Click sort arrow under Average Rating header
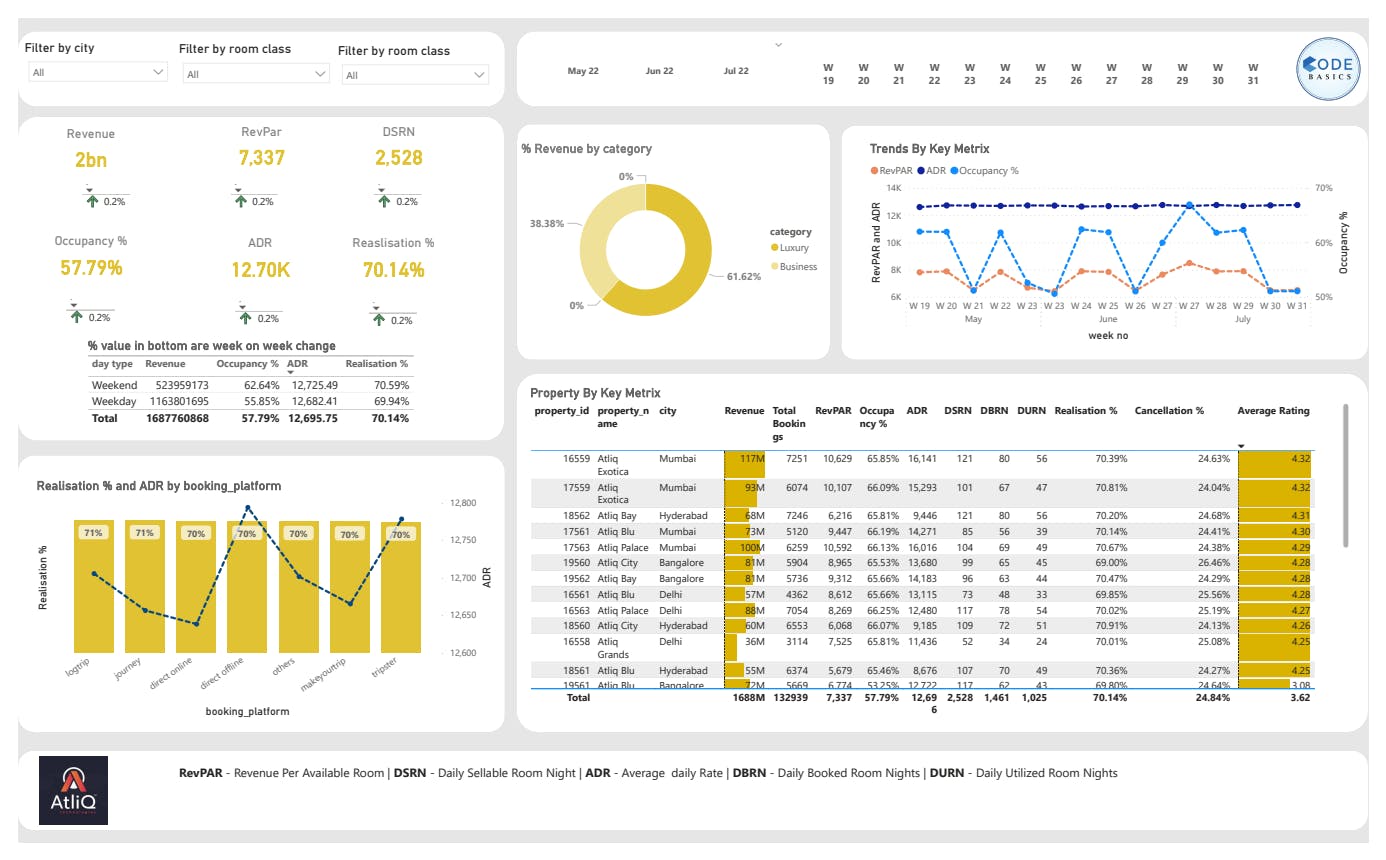Image resolution: width=1386 pixels, height=860 pixels. 1242,446
